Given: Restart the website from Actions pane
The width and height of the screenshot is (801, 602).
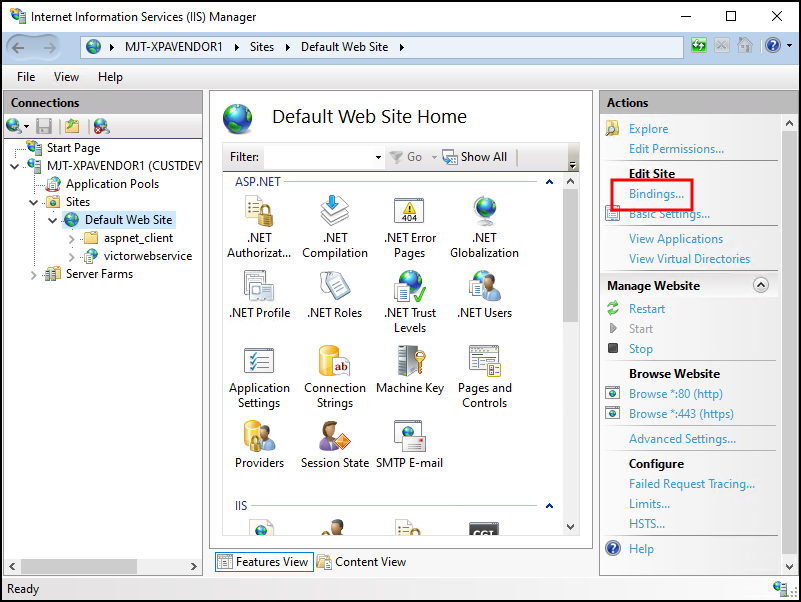Looking at the screenshot, I should [646, 309].
